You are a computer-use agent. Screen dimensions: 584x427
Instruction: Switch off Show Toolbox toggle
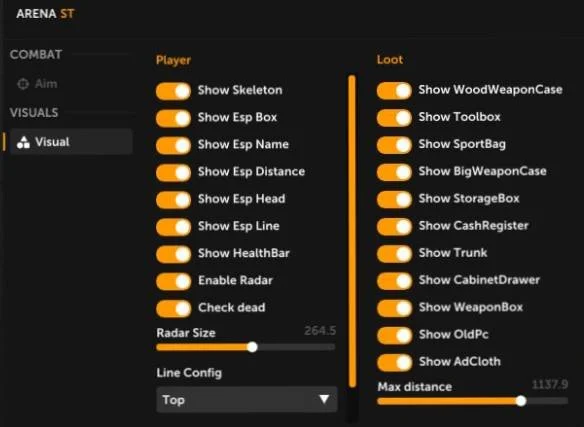click(x=394, y=118)
